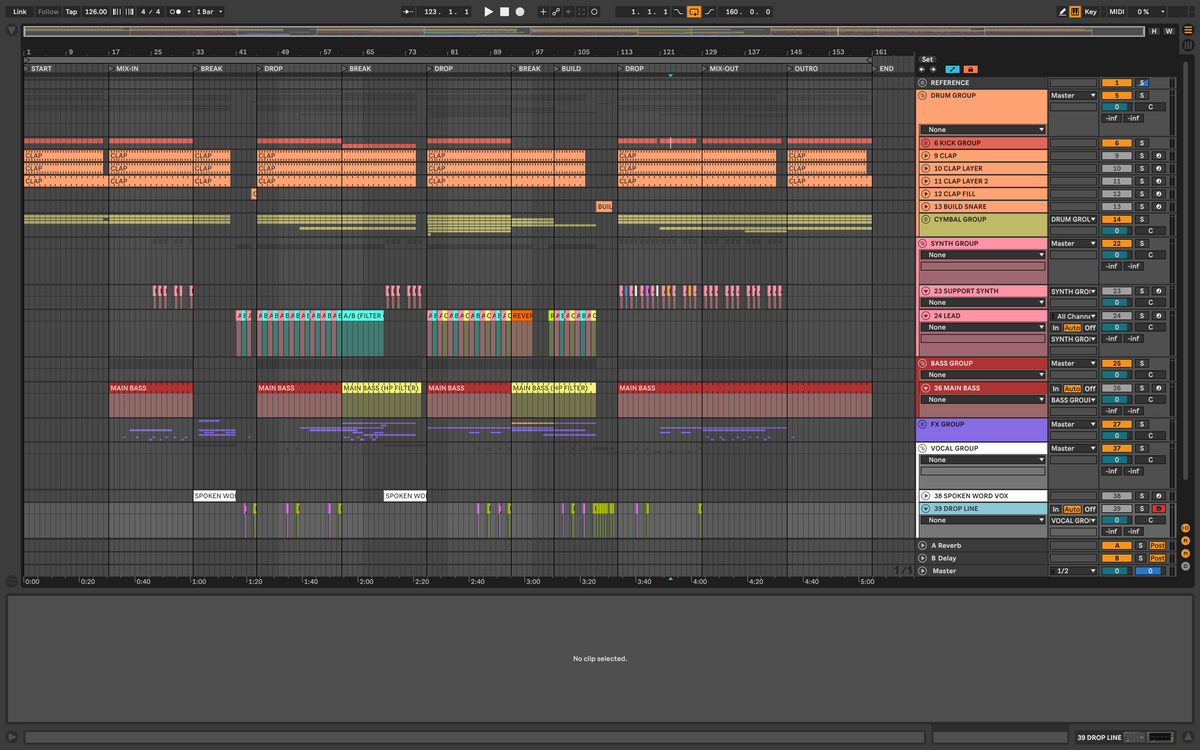Arm the 39 DROP LINE track

1158,509
